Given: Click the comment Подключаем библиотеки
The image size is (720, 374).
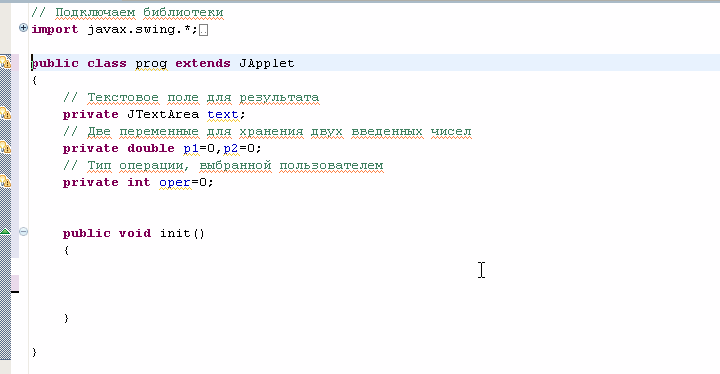Looking at the screenshot, I should [x=127, y=12].
